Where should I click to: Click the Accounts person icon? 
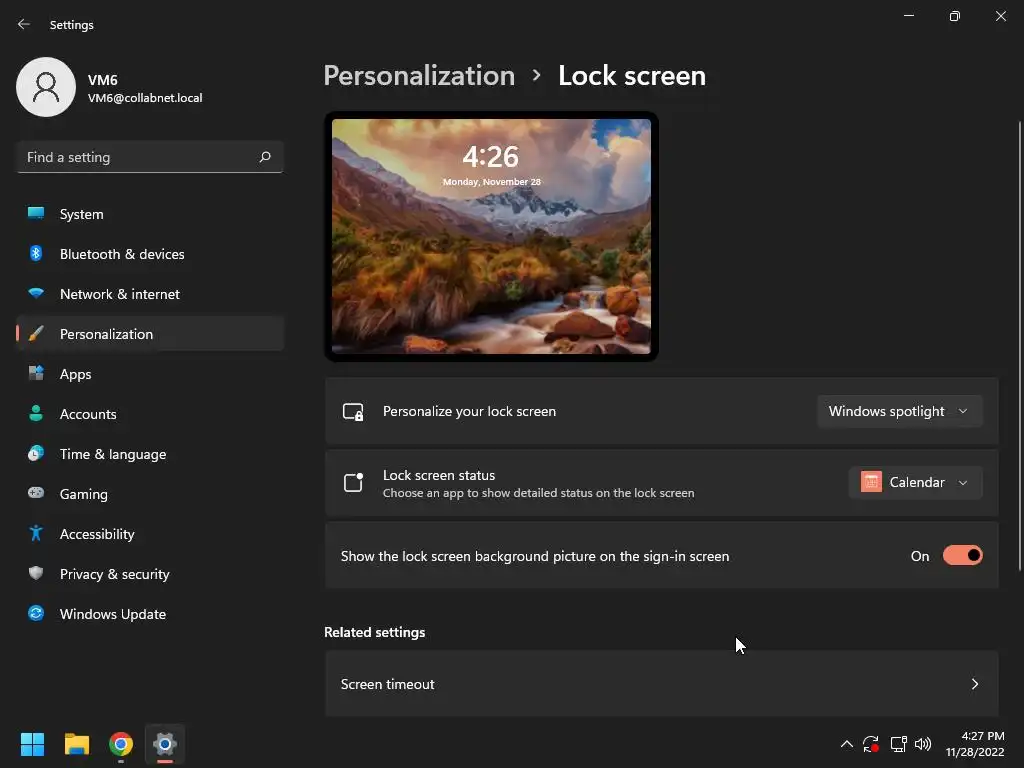[36, 413]
